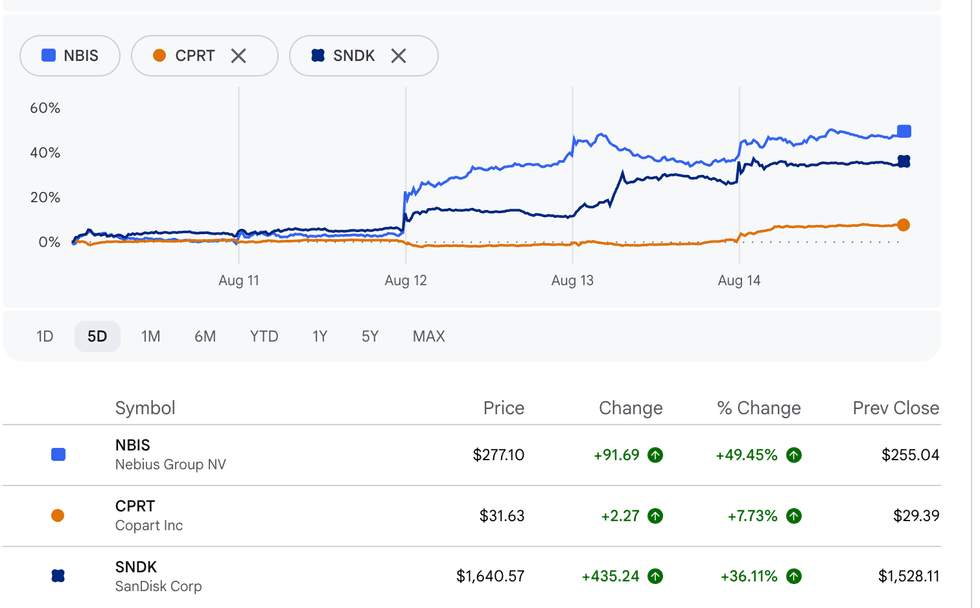Click the 60% axis label
This screenshot has height=608, width=980.
point(45,108)
